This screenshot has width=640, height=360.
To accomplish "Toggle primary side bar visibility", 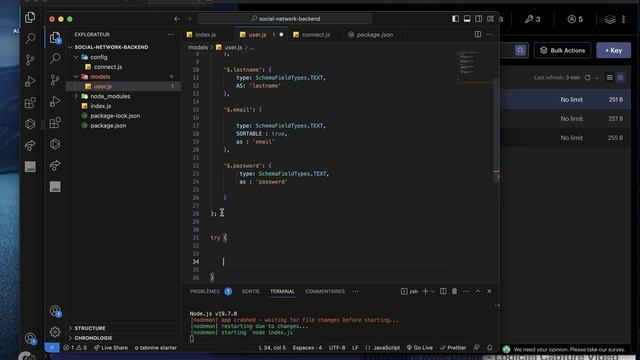I will (x=455, y=19).
